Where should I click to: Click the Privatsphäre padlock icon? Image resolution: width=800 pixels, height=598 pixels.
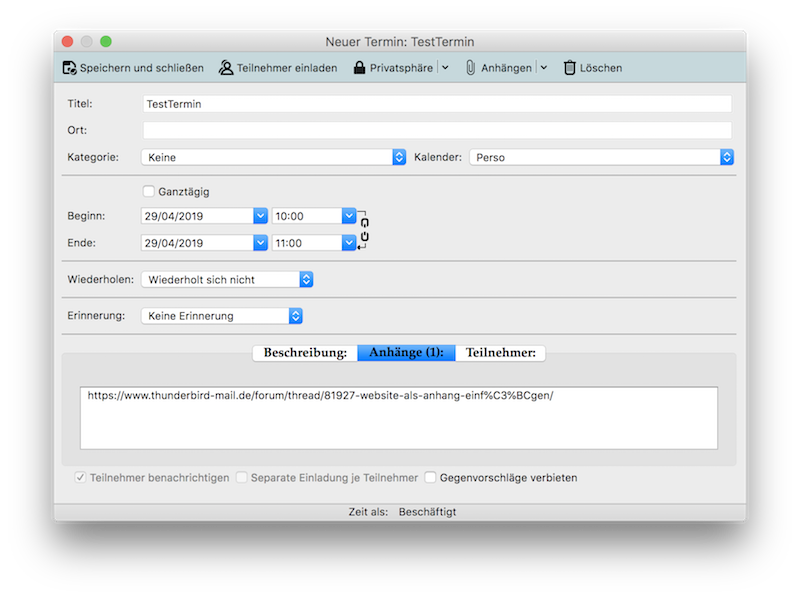(x=358, y=68)
